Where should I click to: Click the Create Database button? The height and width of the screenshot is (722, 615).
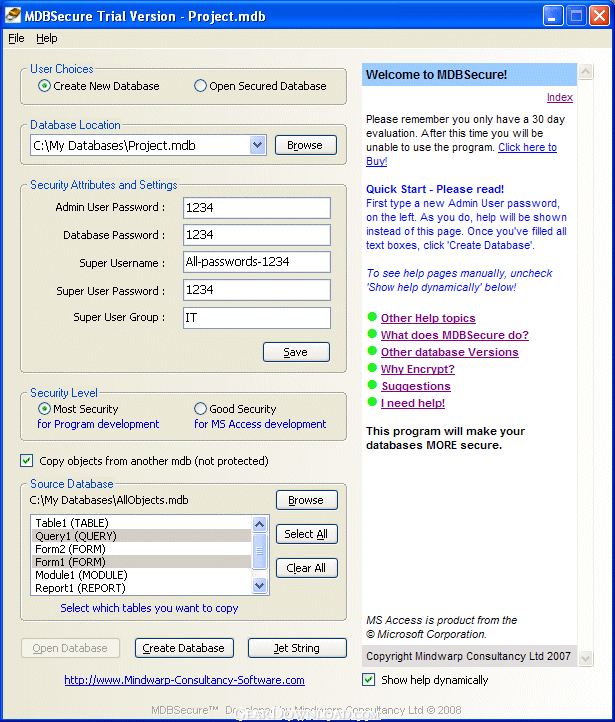184,648
